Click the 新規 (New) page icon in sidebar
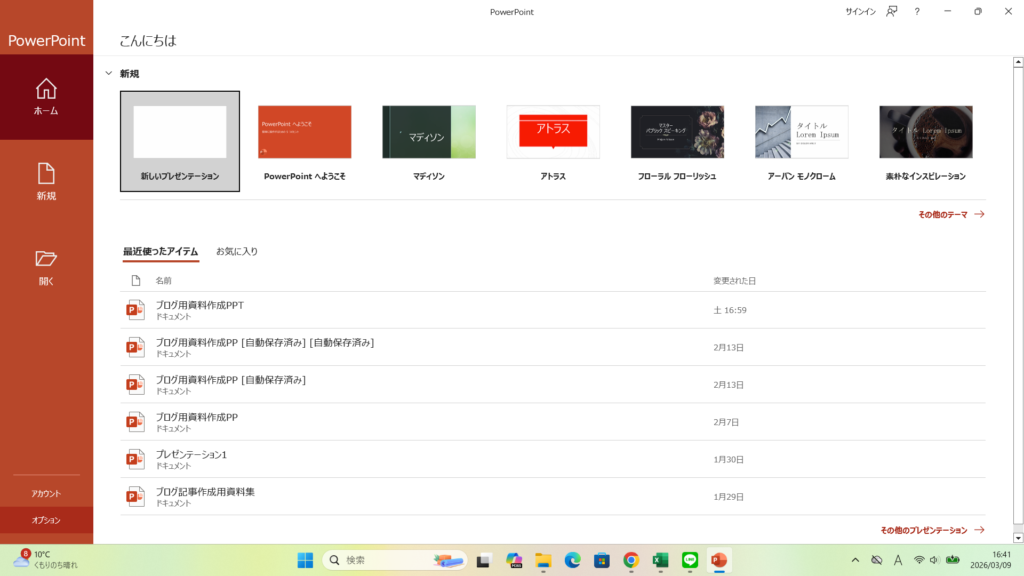 pyautogui.click(x=46, y=174)
